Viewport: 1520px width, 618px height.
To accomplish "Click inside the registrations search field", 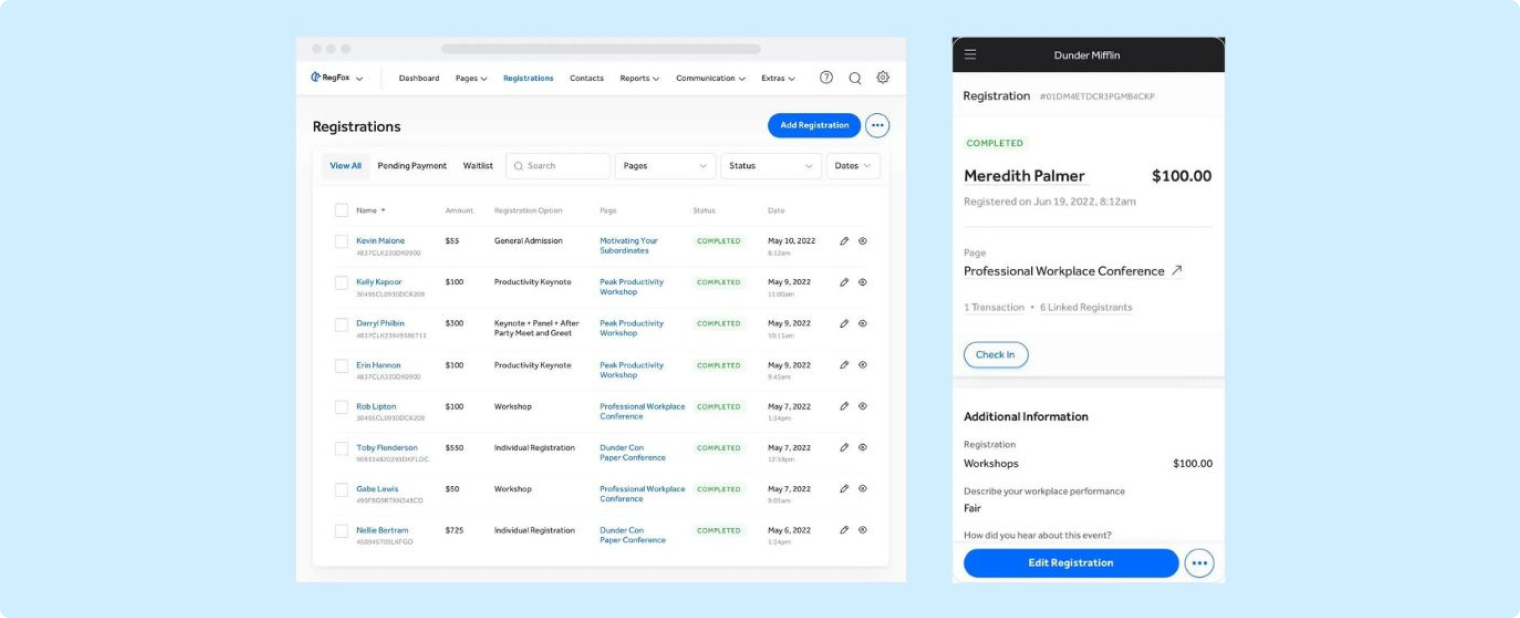I will tap(557, 165).
